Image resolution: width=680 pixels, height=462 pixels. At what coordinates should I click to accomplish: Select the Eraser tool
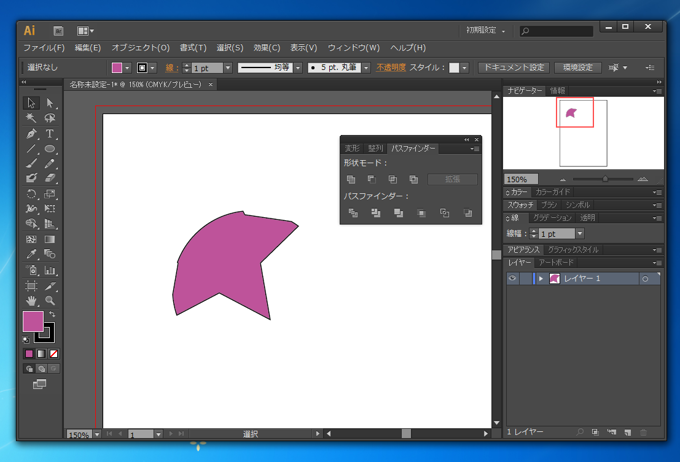coord(50,178)
